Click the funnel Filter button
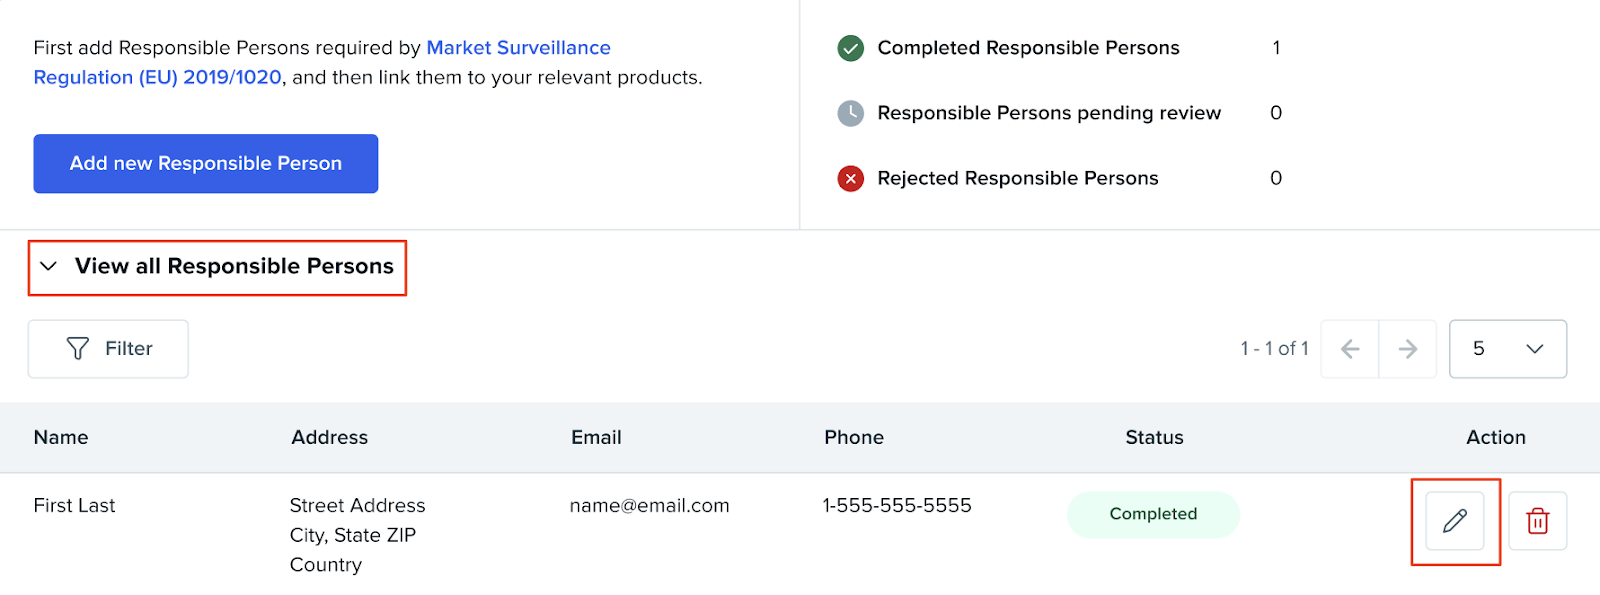This screenshot has height=595, width=1600. [x=108, y=349]
